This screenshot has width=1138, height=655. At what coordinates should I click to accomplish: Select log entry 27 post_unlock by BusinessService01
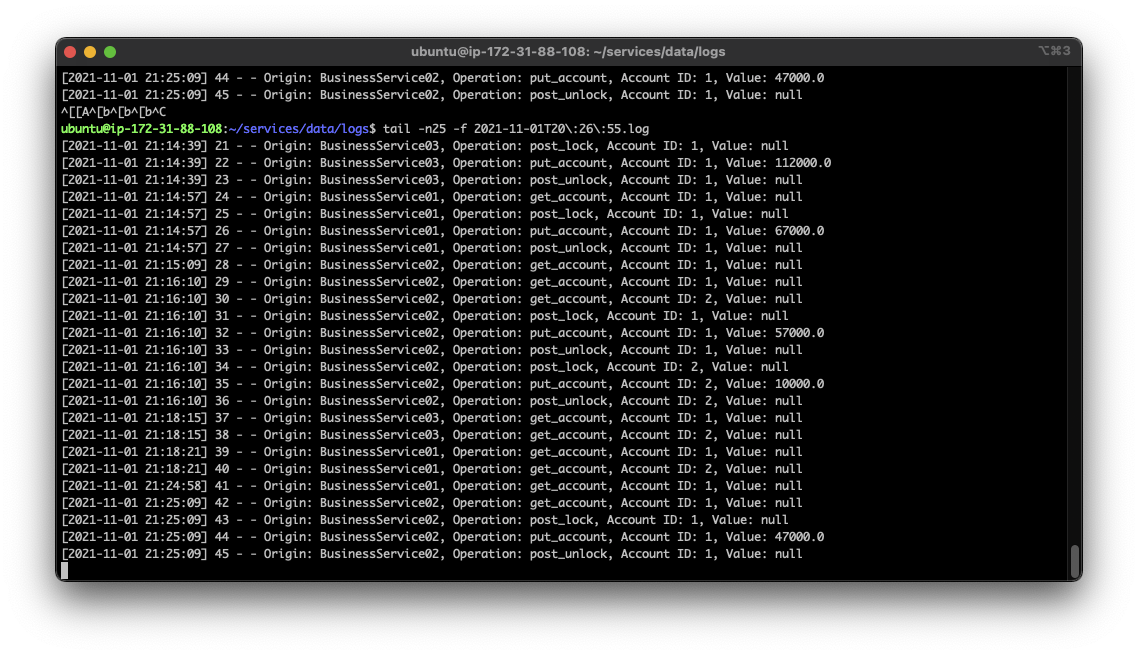pos(432,248)
